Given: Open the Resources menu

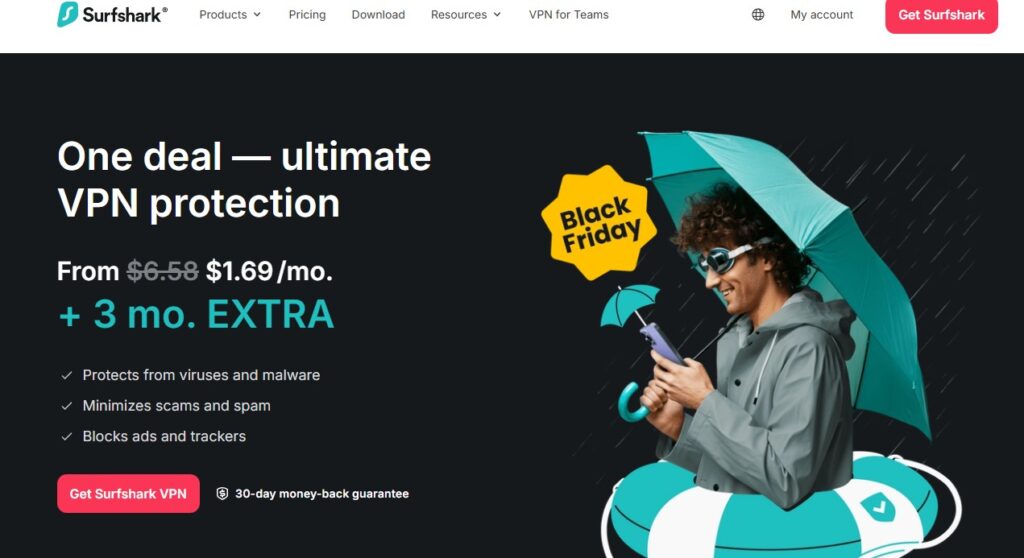Looking at the screenshot, I should [x=466, y=14].
